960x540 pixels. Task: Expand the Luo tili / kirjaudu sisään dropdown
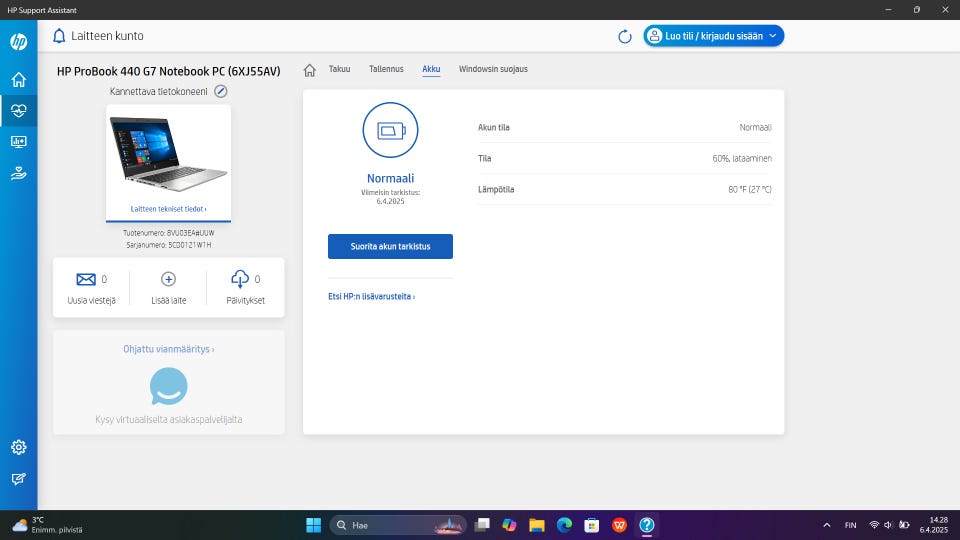[x=713, y=36]
